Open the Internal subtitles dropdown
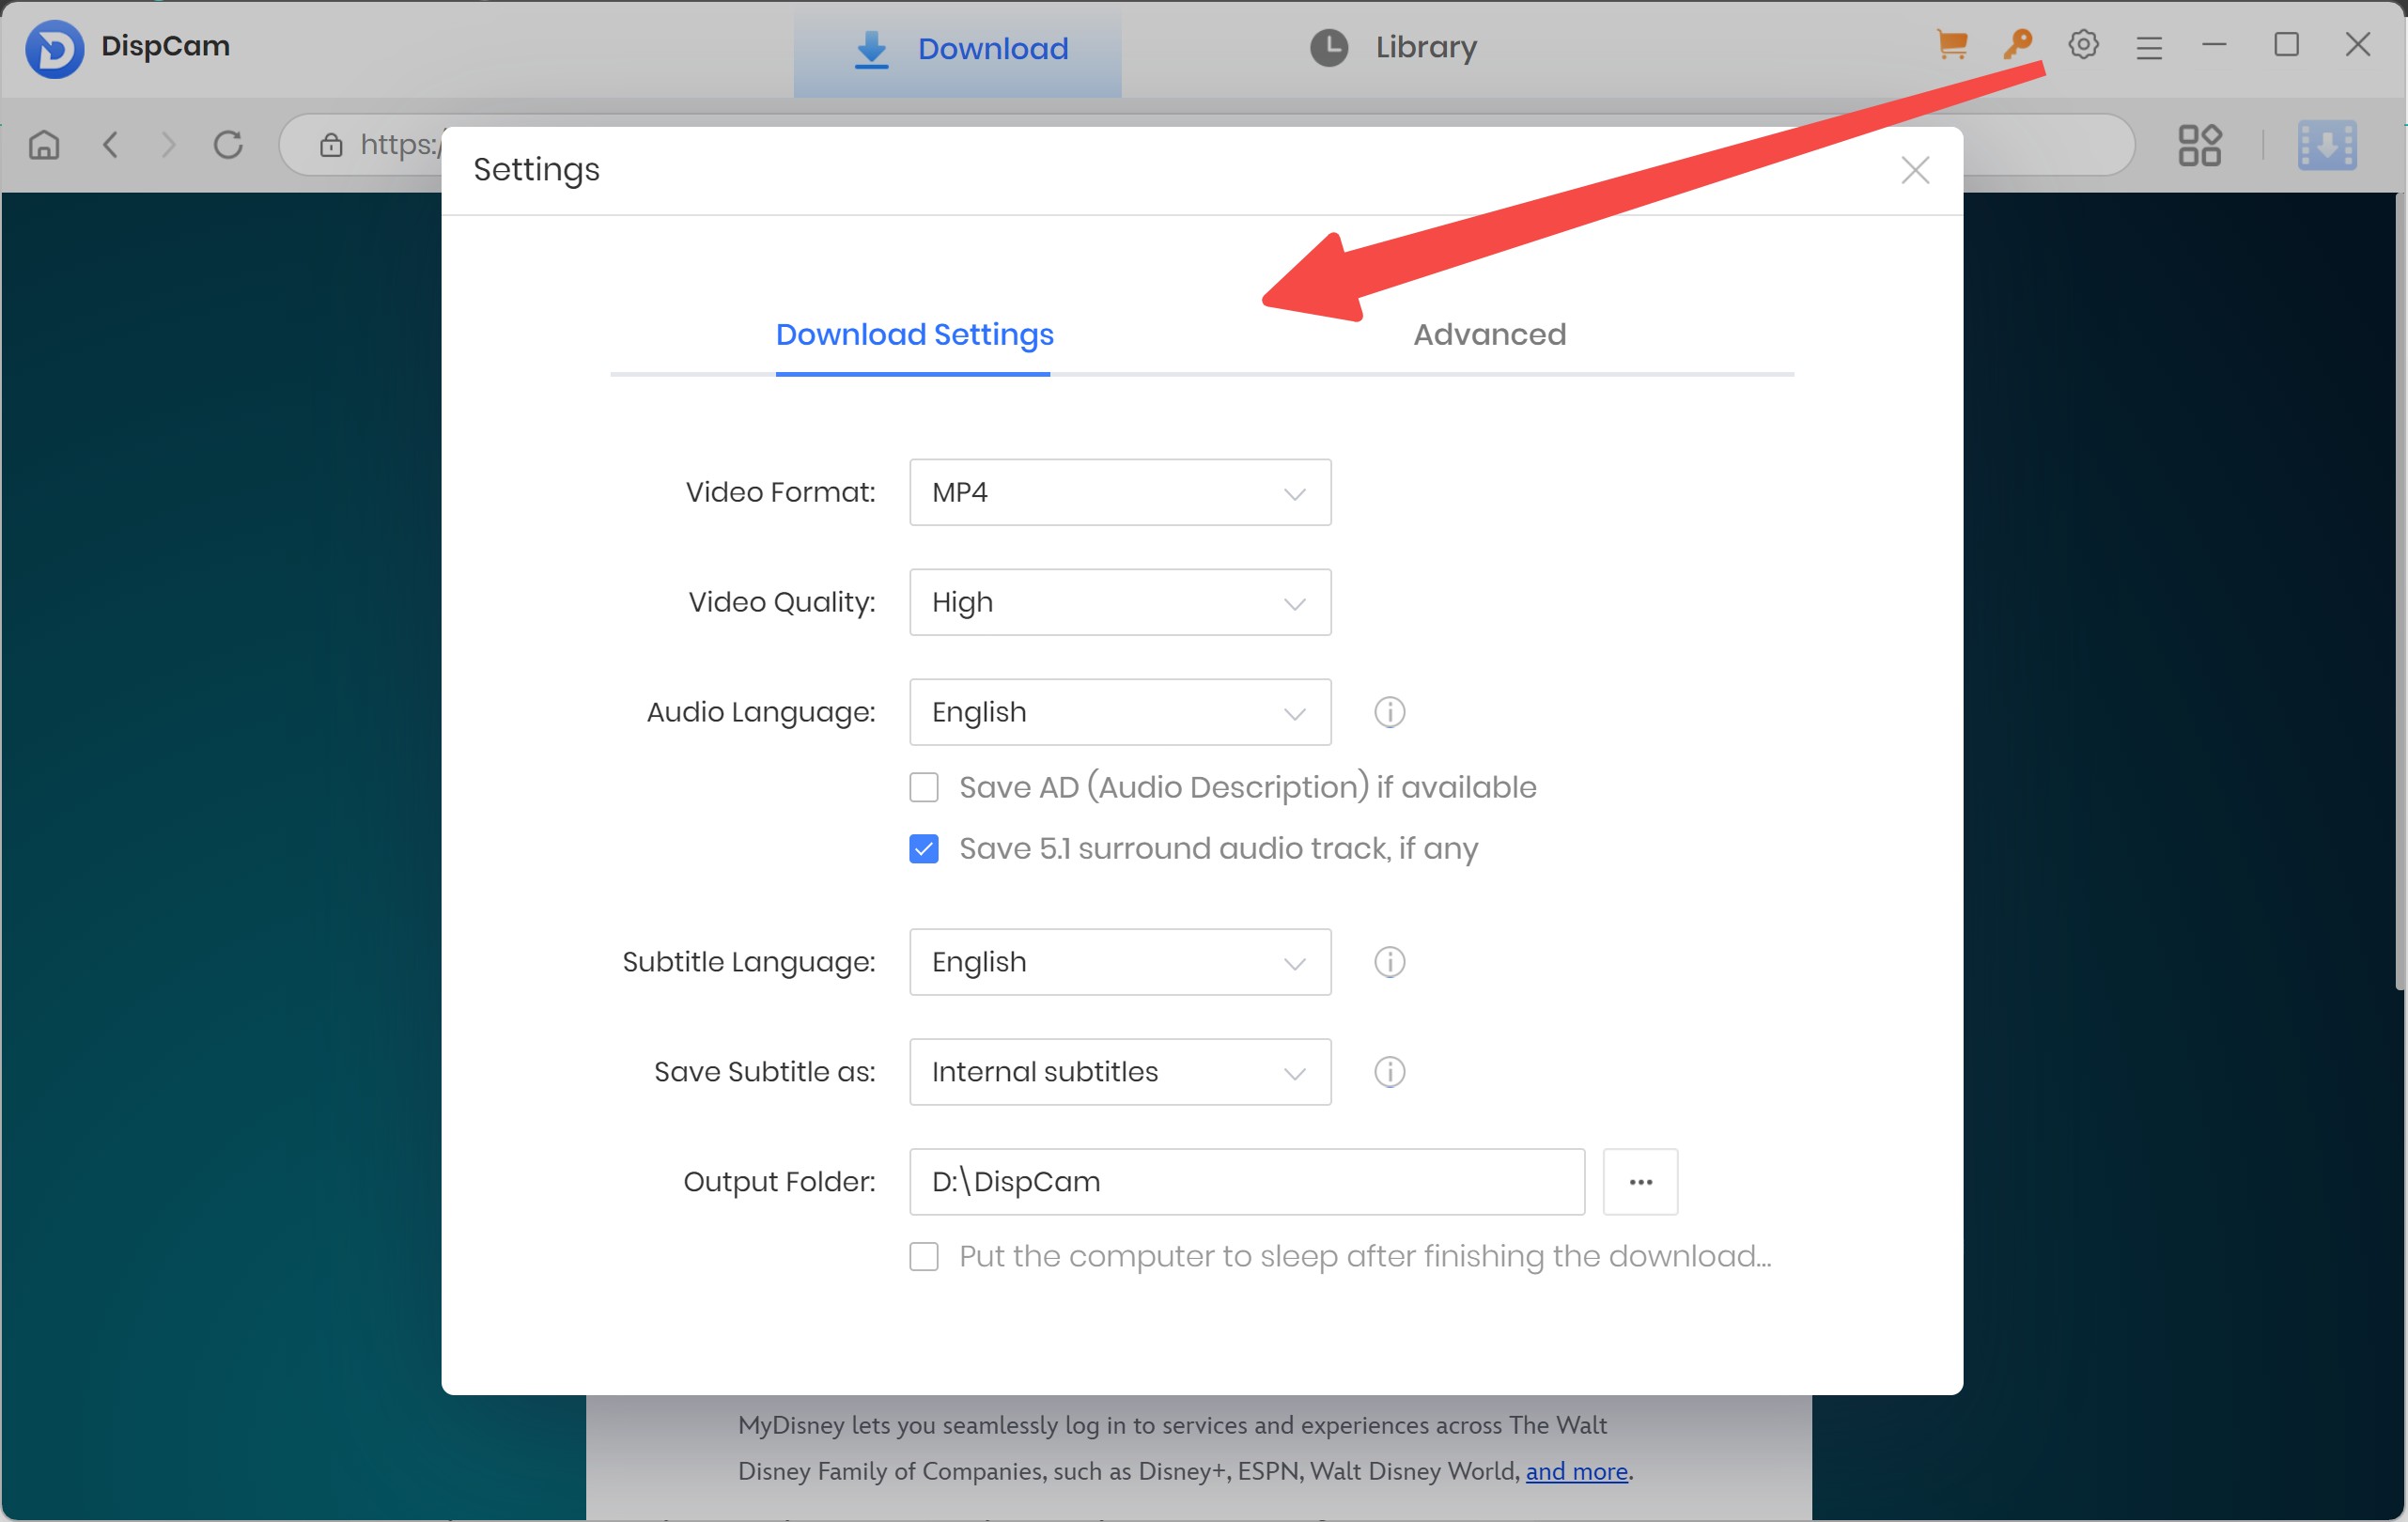 [x=1120, y=1072]
